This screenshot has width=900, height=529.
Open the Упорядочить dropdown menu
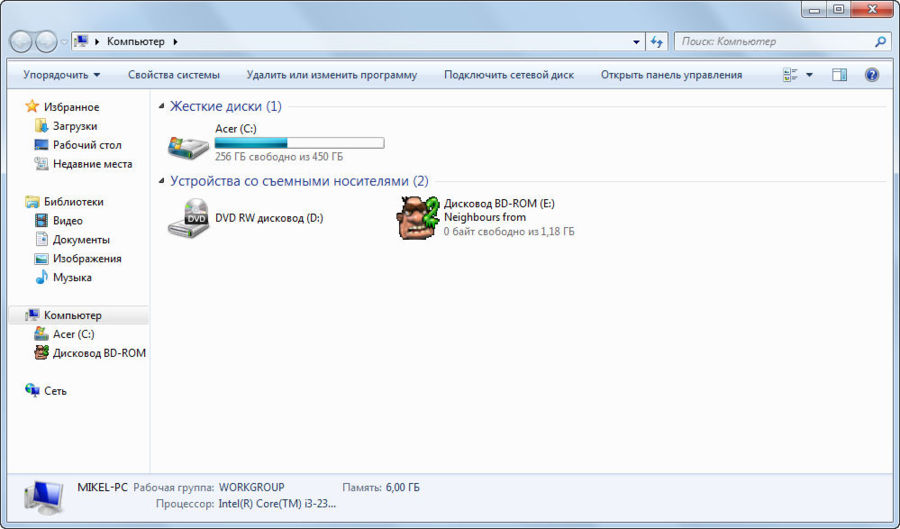[x=61, y=75]
